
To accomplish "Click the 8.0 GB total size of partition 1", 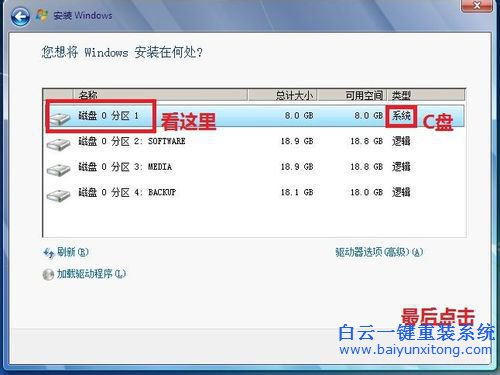I will click(299, 116).
